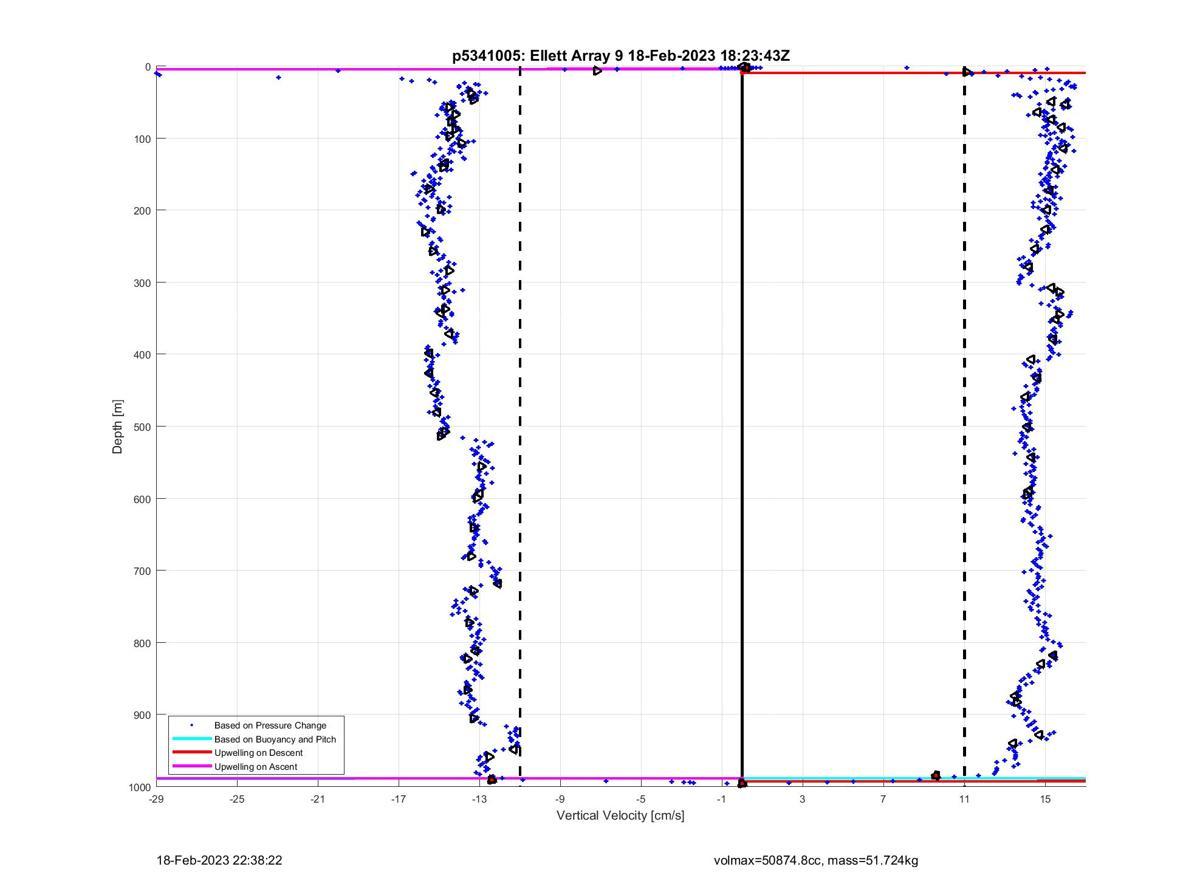Click y-axis depth tick label 1000
The height and width of the screenshot is (885, 1200).
[139, 787]
